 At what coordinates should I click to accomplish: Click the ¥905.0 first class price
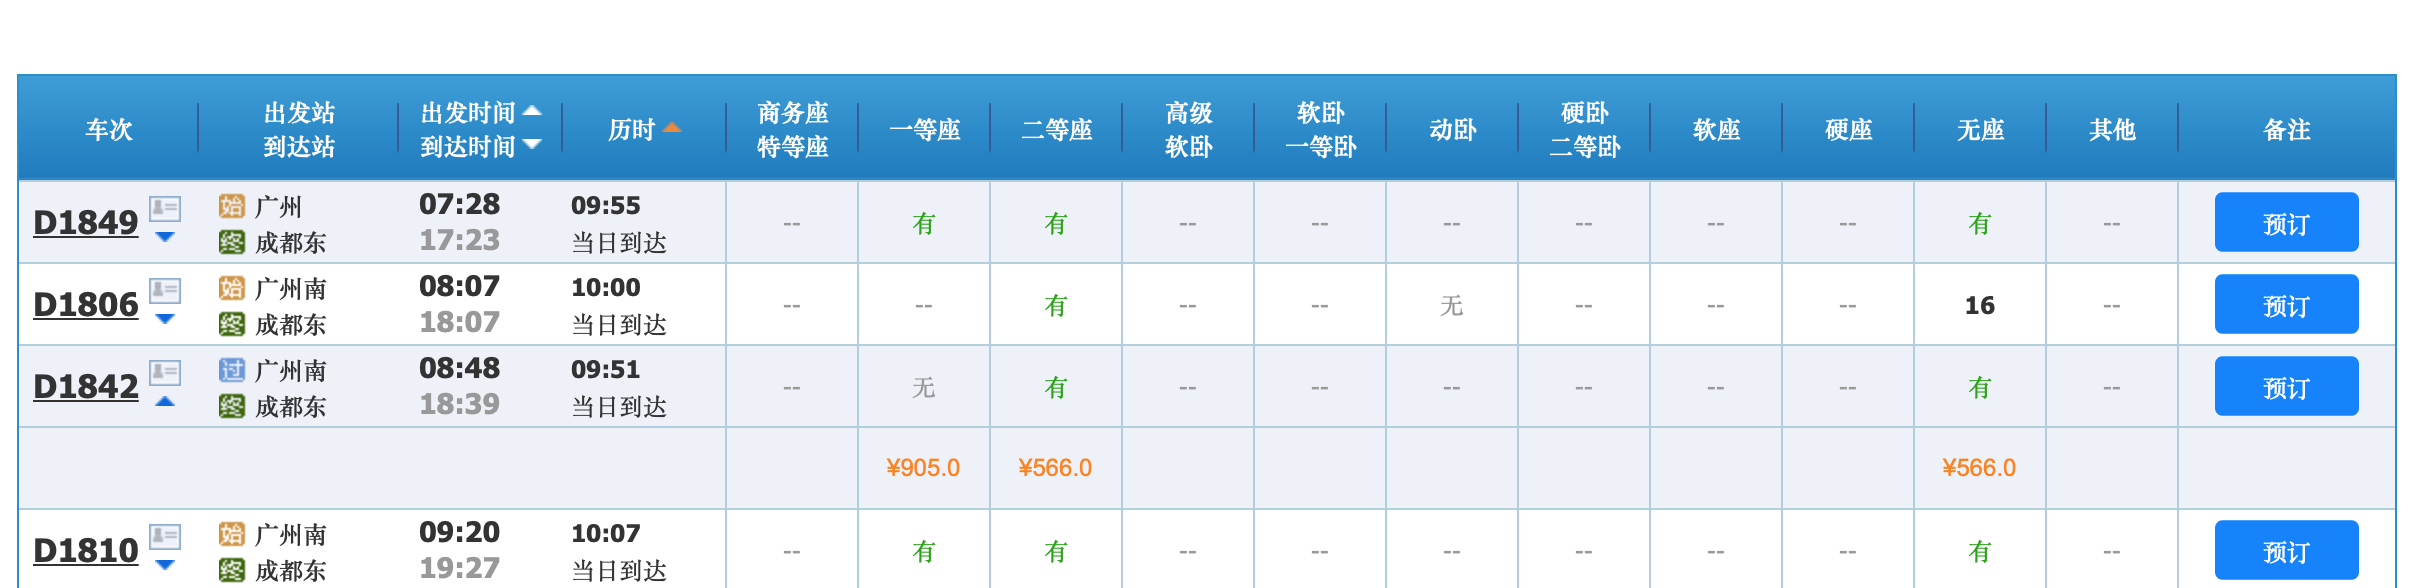pyautogui.click(x=923, y=468)
